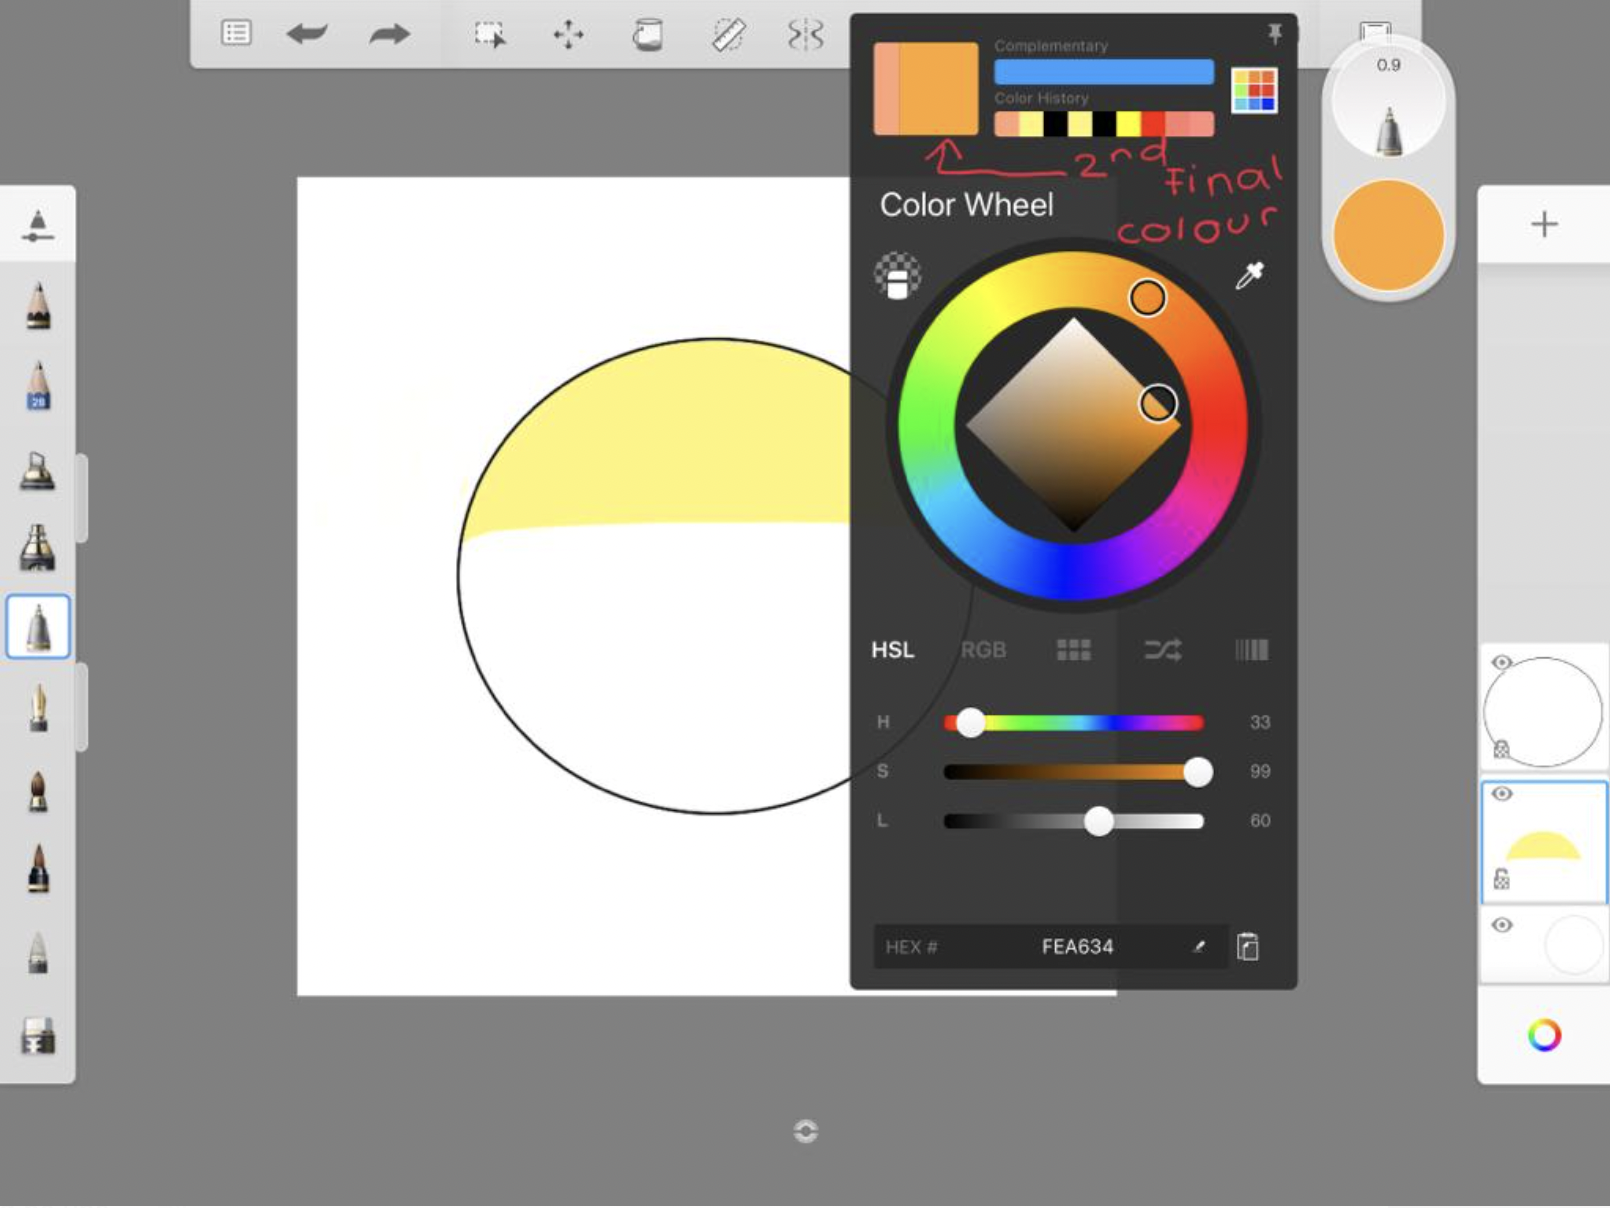
Task: Click the saturation diamond selector handle
Action: [1158, 403]
